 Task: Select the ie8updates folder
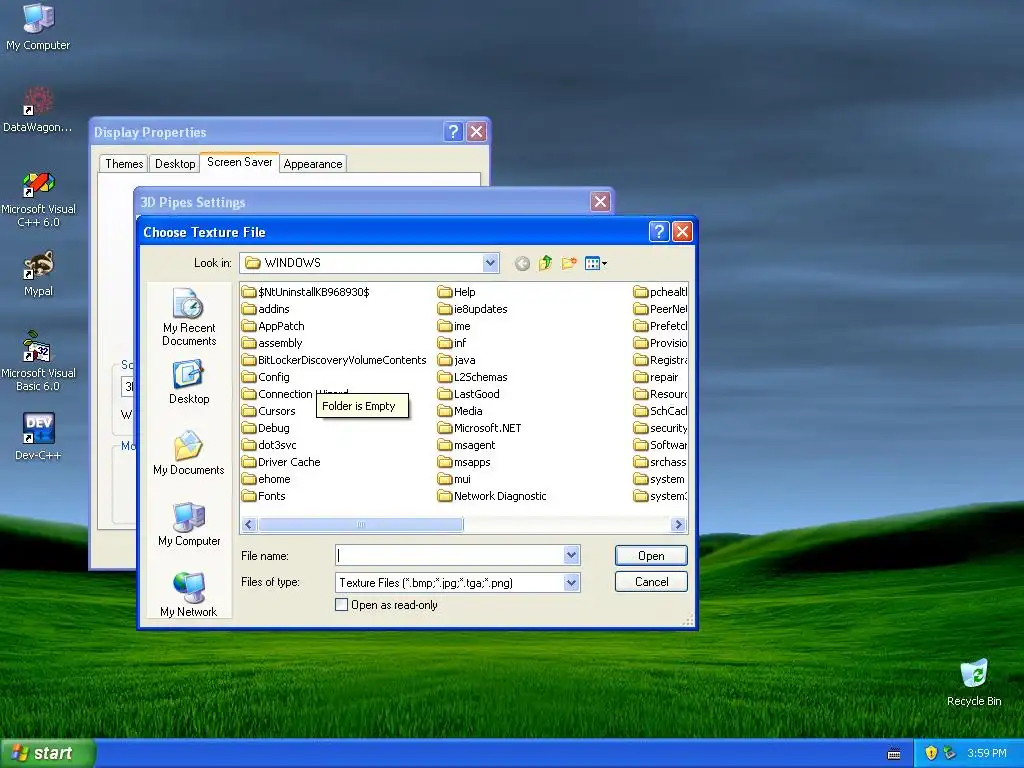coord(472,309)
